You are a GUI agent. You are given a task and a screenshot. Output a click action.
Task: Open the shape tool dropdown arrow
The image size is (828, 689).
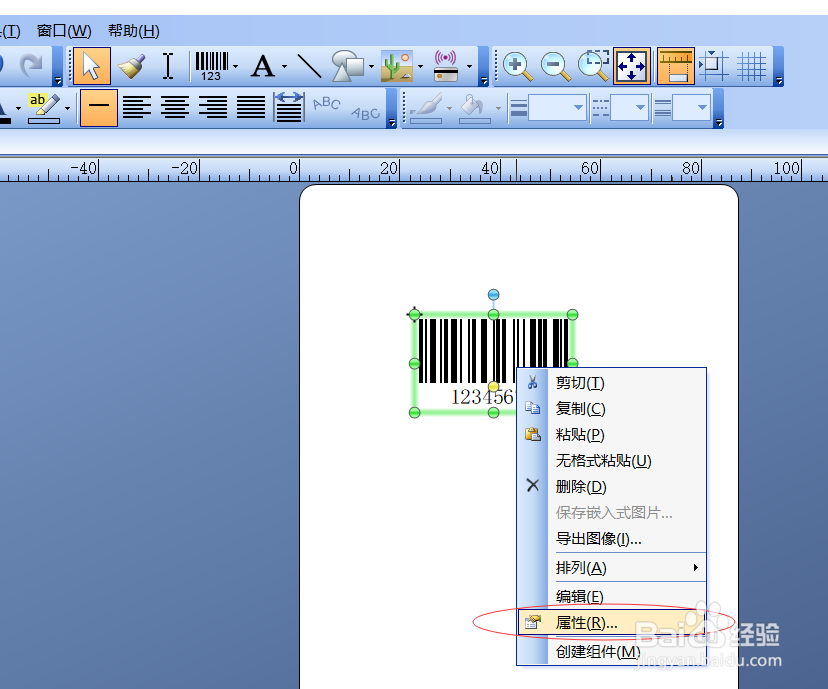tap(371, 67)
